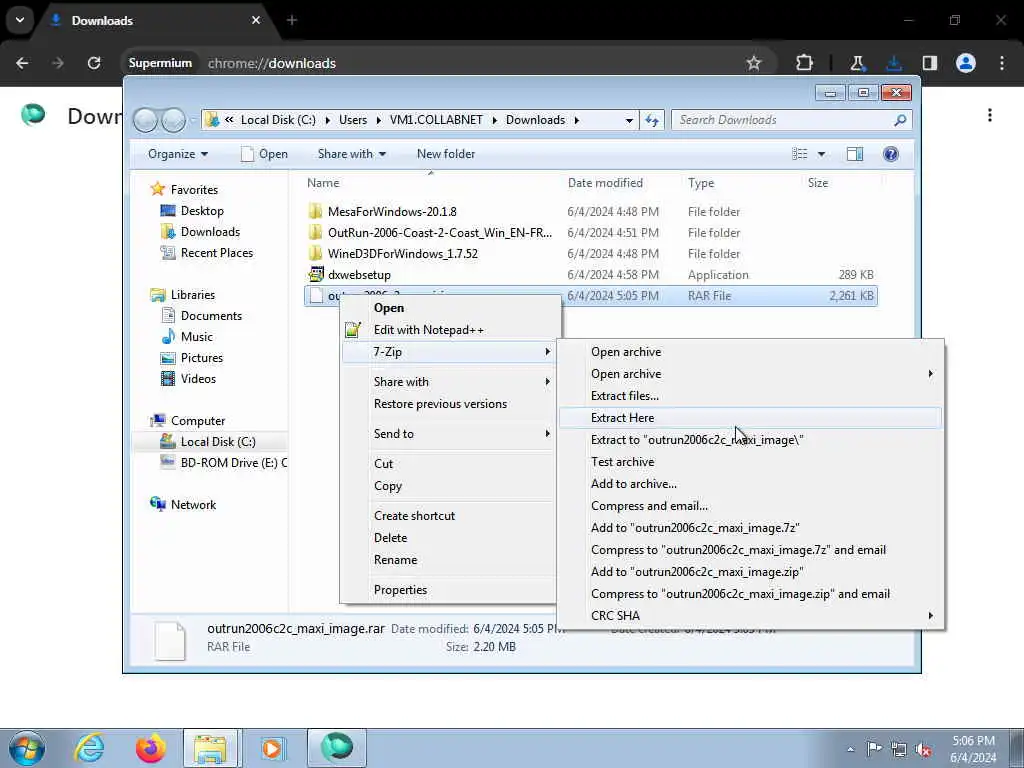Click the Explorer help icon
The height and width of the screenshot is (768, 1024).
click(x=890, y=154)
